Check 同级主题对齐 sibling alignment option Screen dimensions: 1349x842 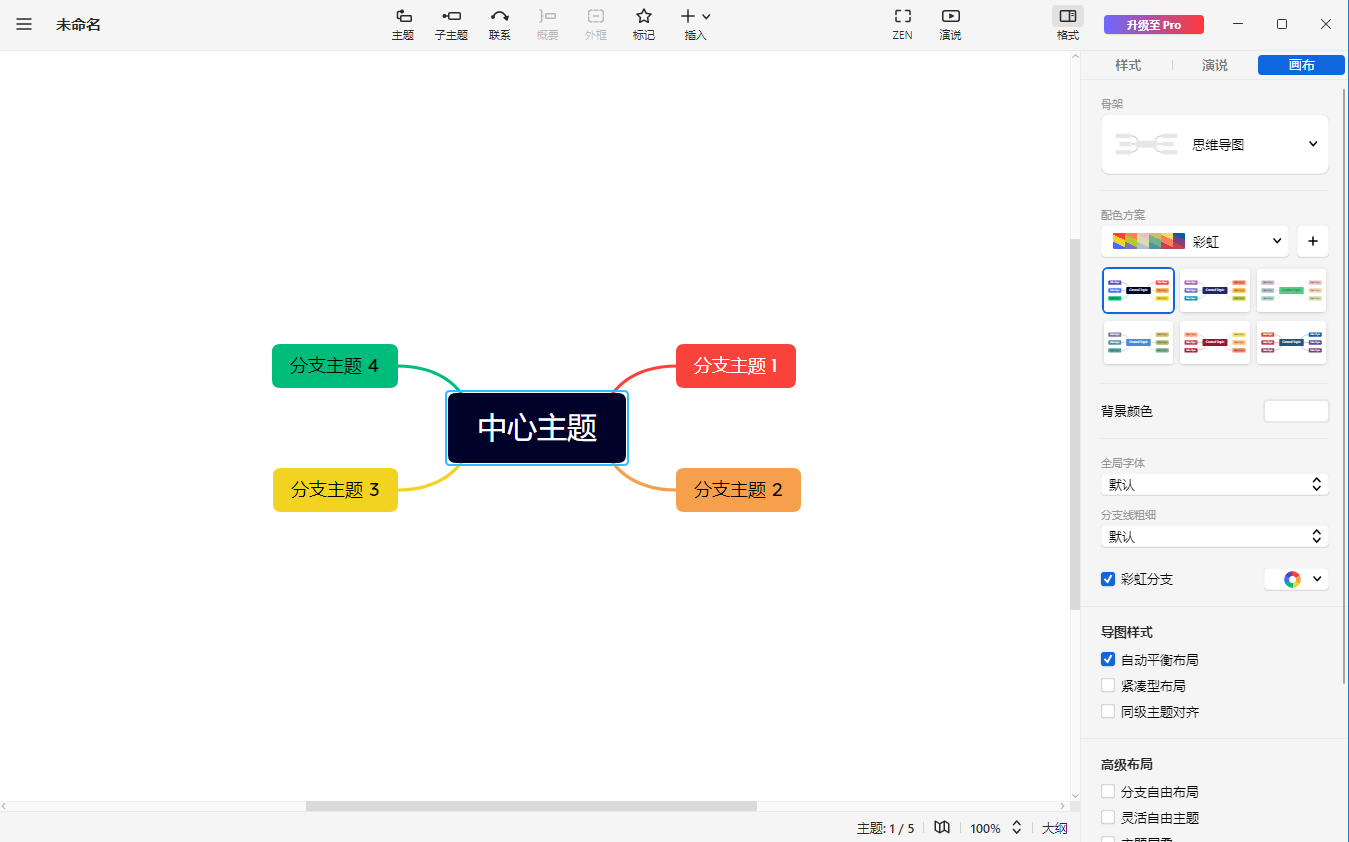1108,711
